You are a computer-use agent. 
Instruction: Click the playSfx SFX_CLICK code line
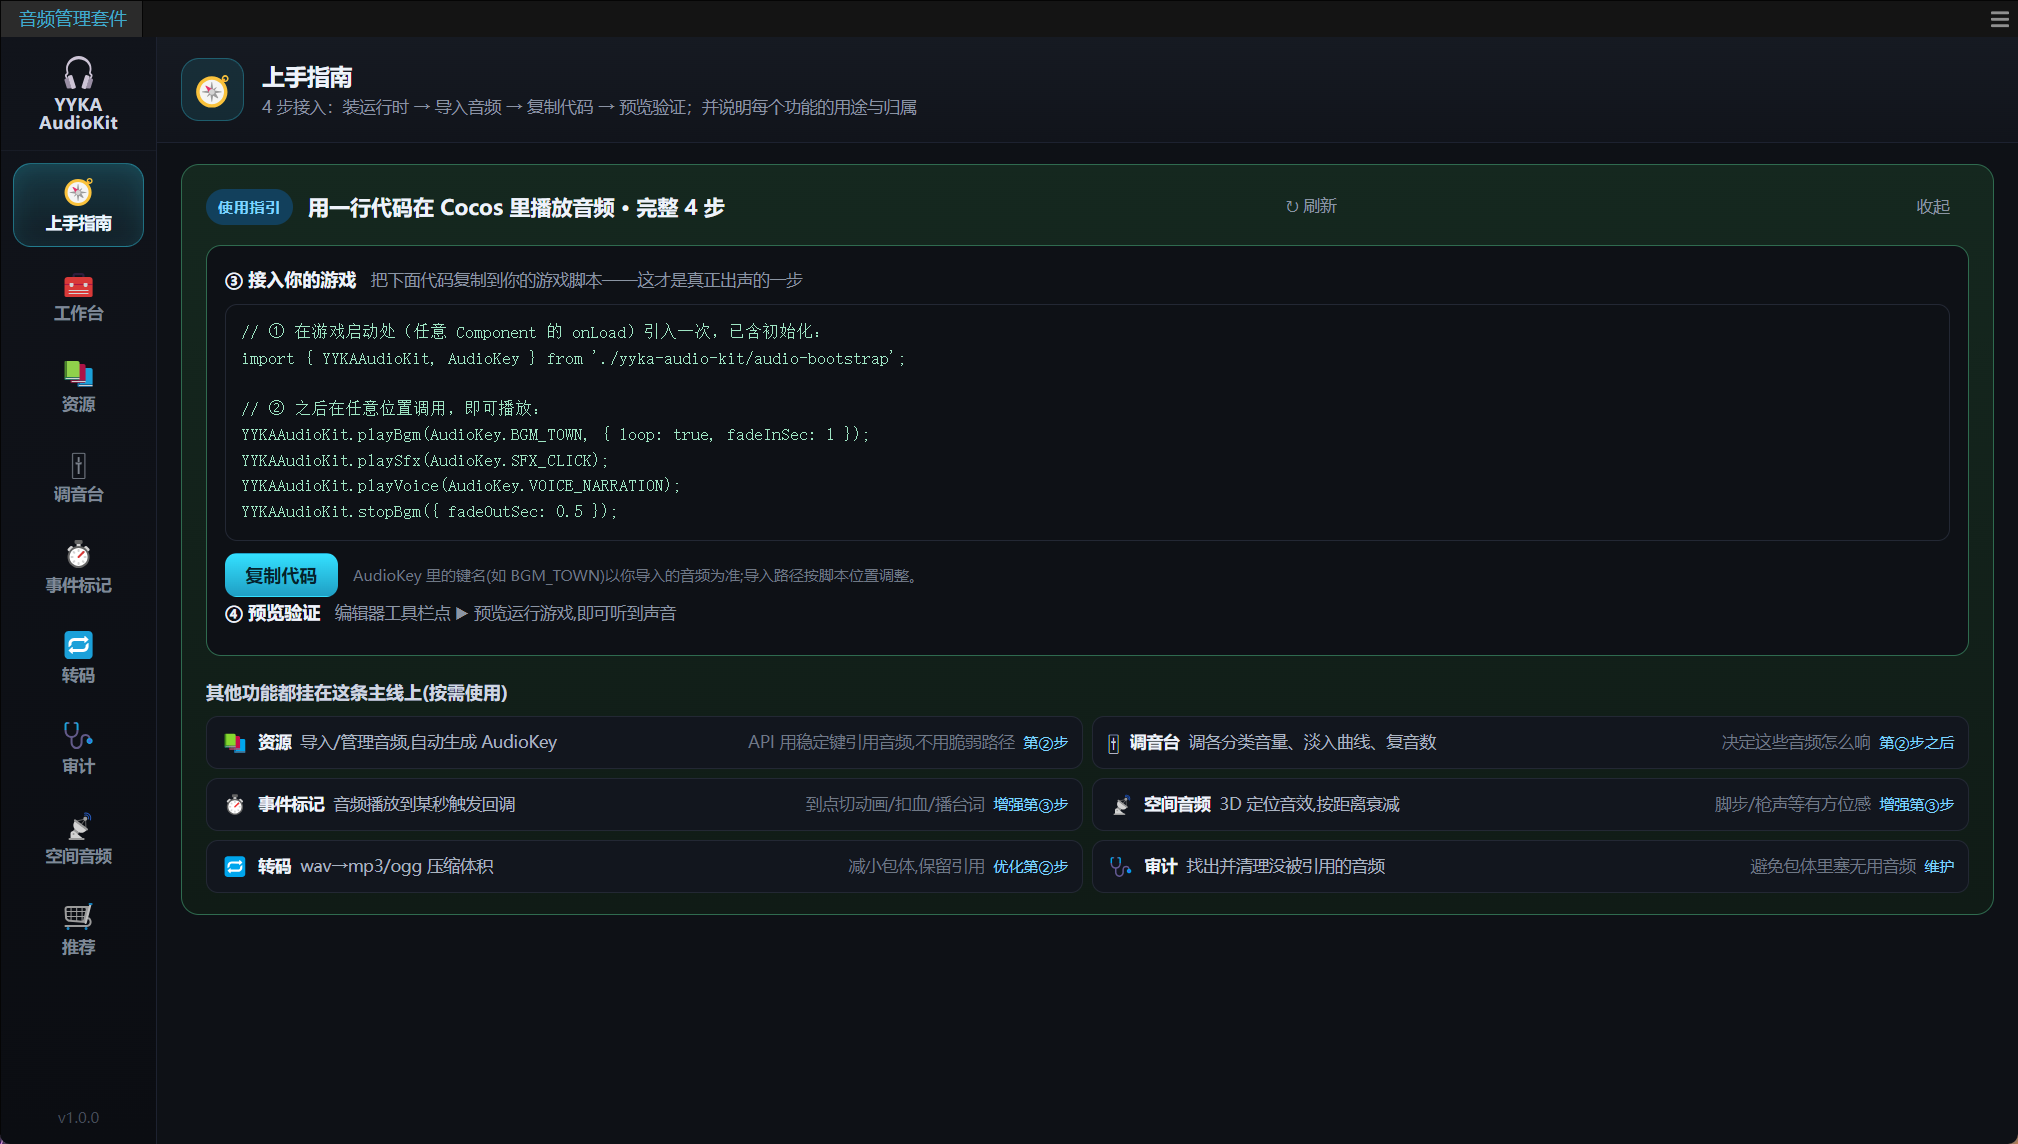point(424,460)
